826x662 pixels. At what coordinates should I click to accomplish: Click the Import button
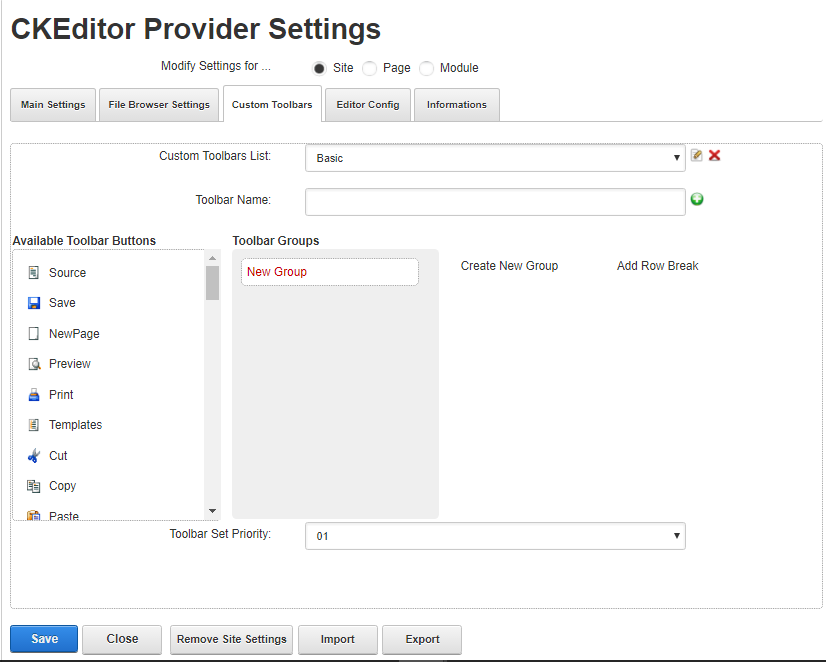[x=338, y=639]
